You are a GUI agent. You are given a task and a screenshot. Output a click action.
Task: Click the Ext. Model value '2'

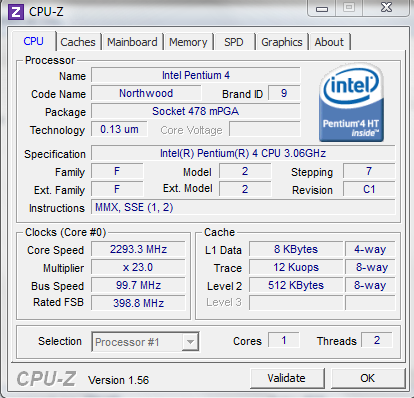245,189
